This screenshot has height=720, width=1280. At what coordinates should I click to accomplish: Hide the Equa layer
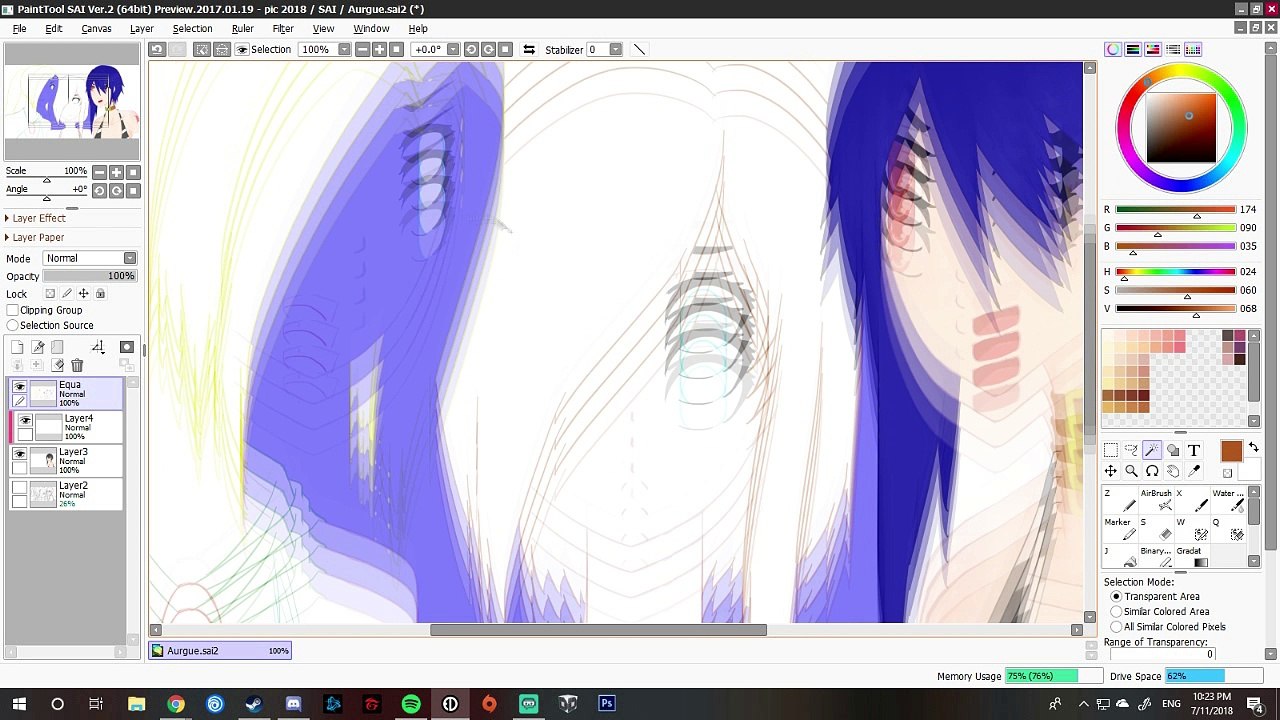click(19, 386)
